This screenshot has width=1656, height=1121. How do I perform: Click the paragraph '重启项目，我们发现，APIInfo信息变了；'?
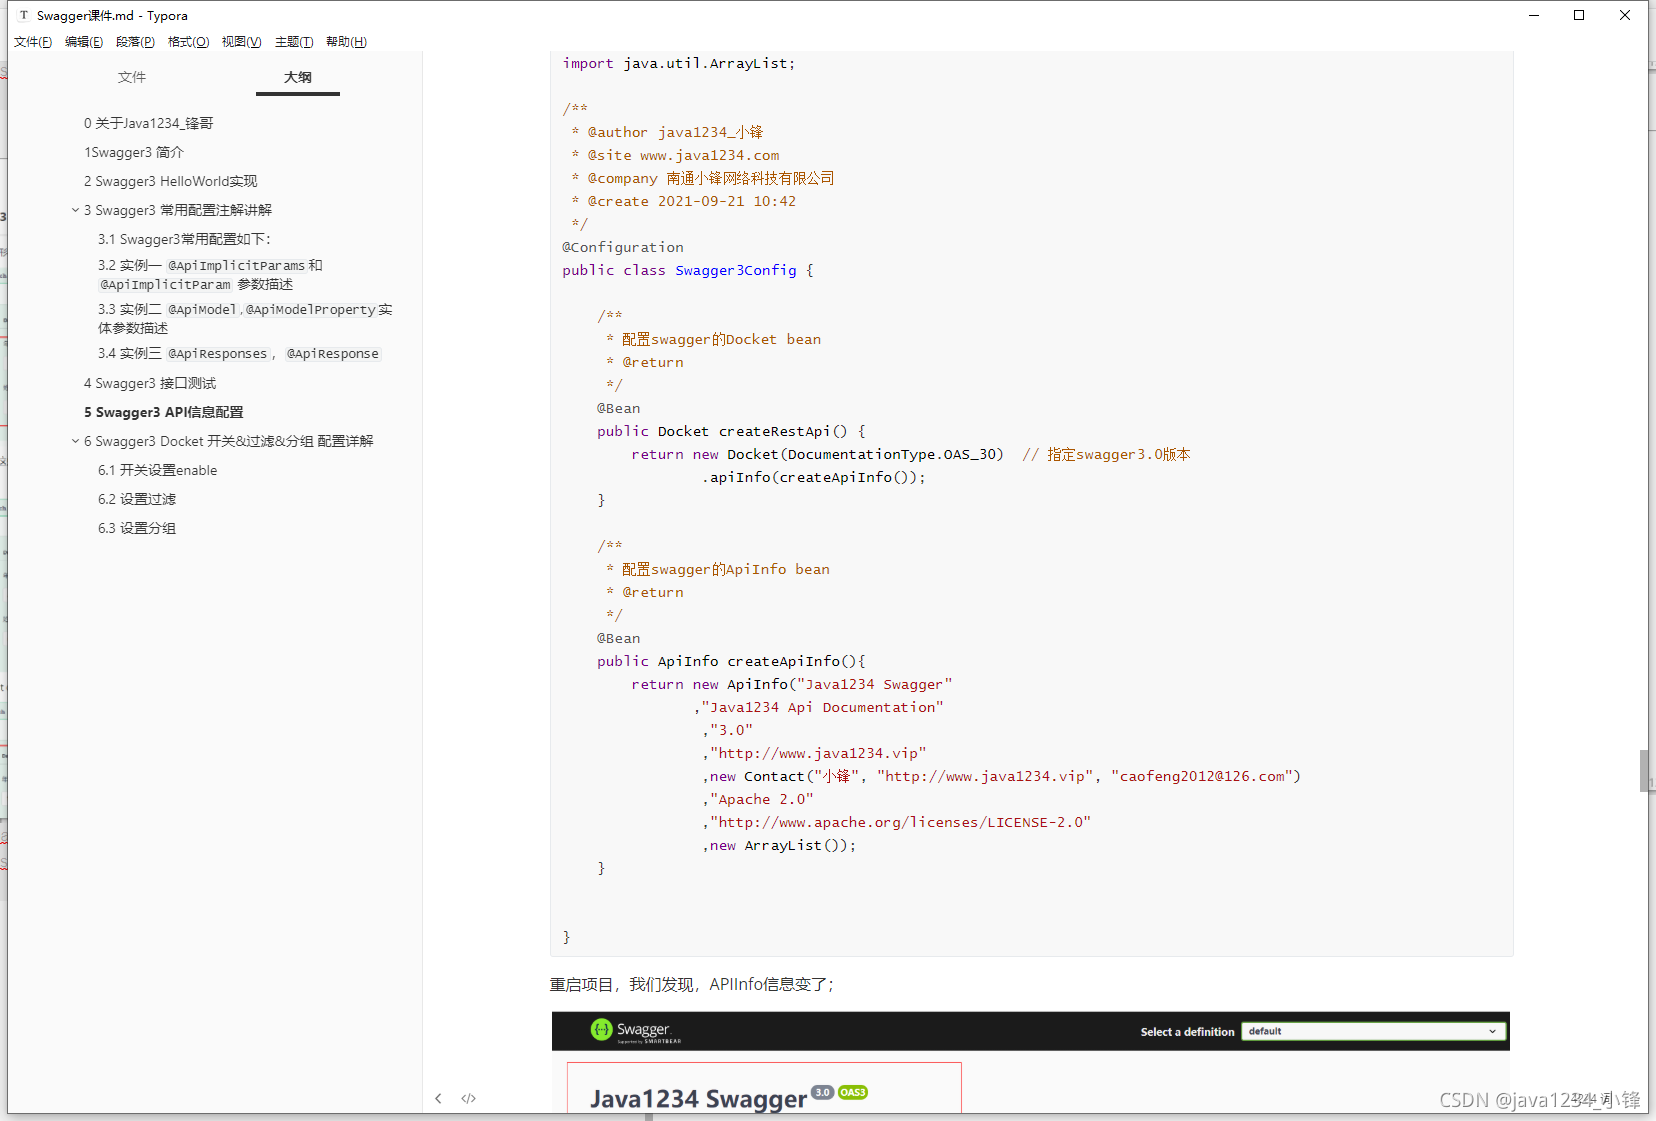coord(692,985)
